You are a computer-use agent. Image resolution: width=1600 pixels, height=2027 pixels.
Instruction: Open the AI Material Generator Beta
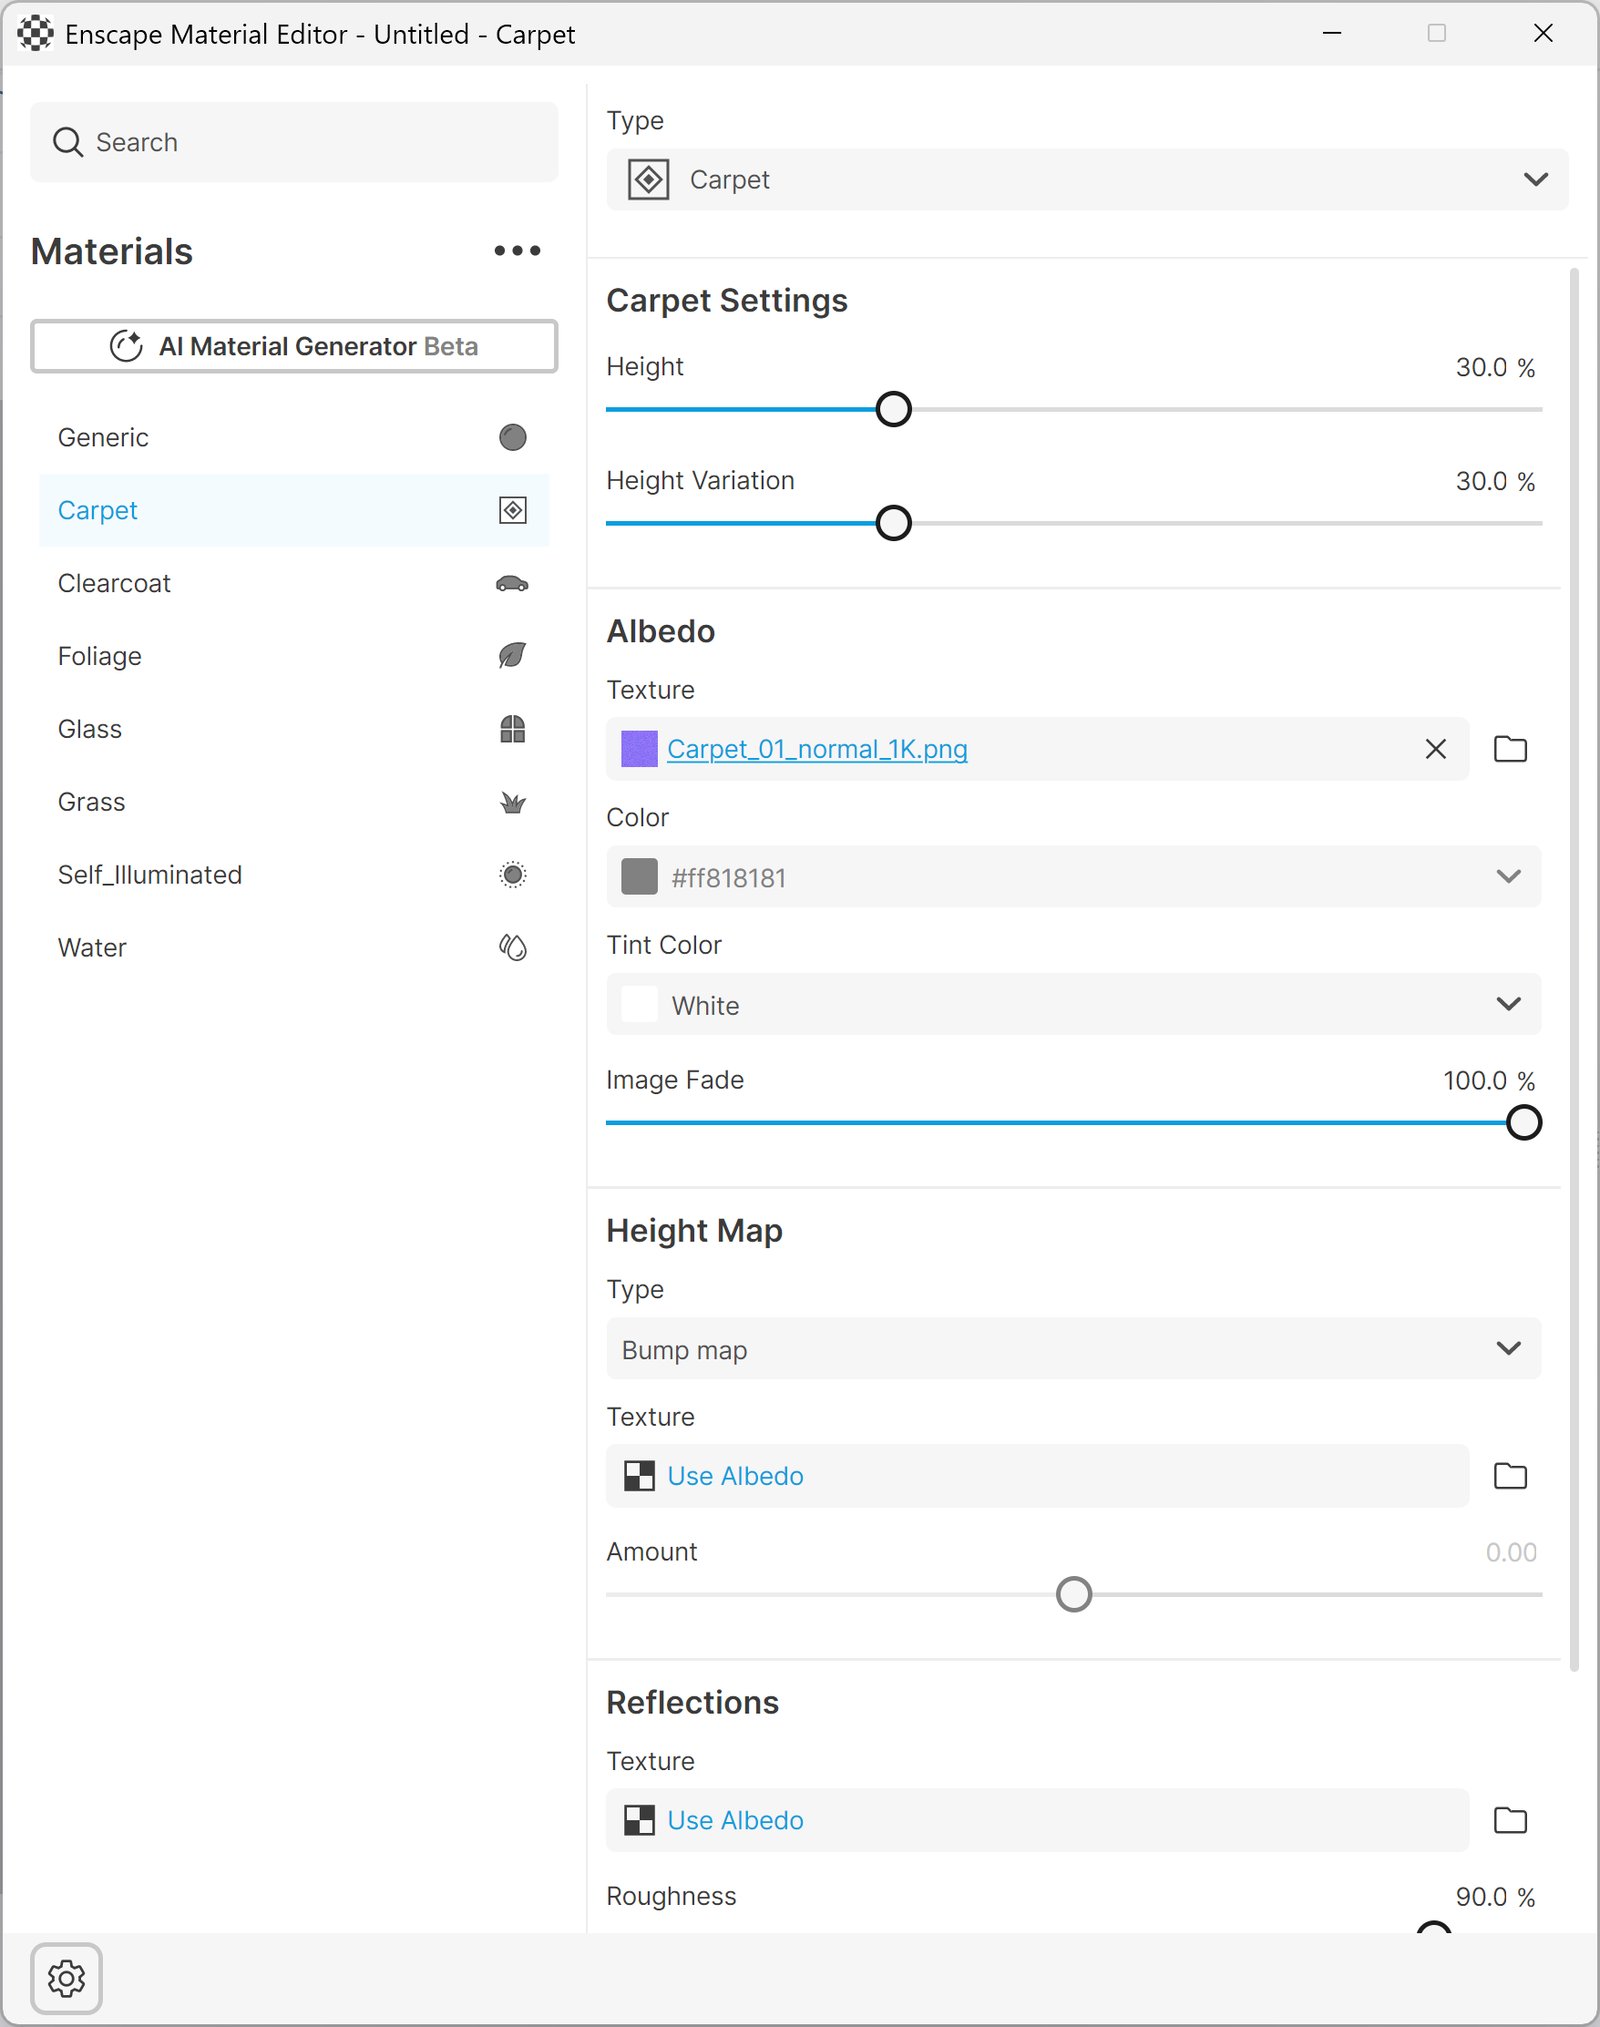(294, 346)
